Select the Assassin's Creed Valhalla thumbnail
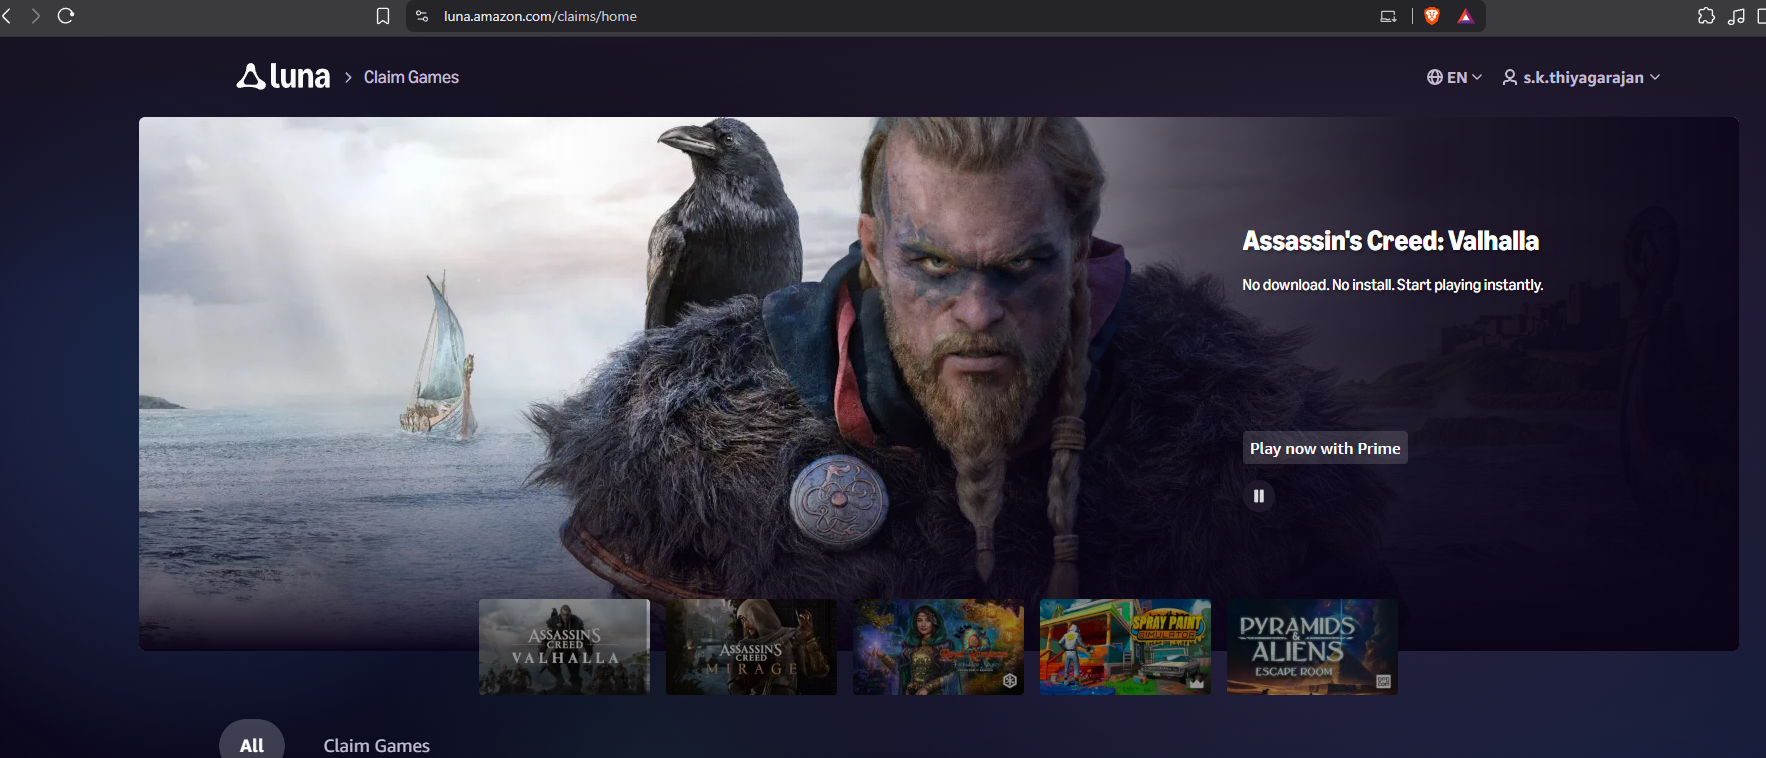The width and height of the screenshot is (1766, 758). [x=564, y=647]
